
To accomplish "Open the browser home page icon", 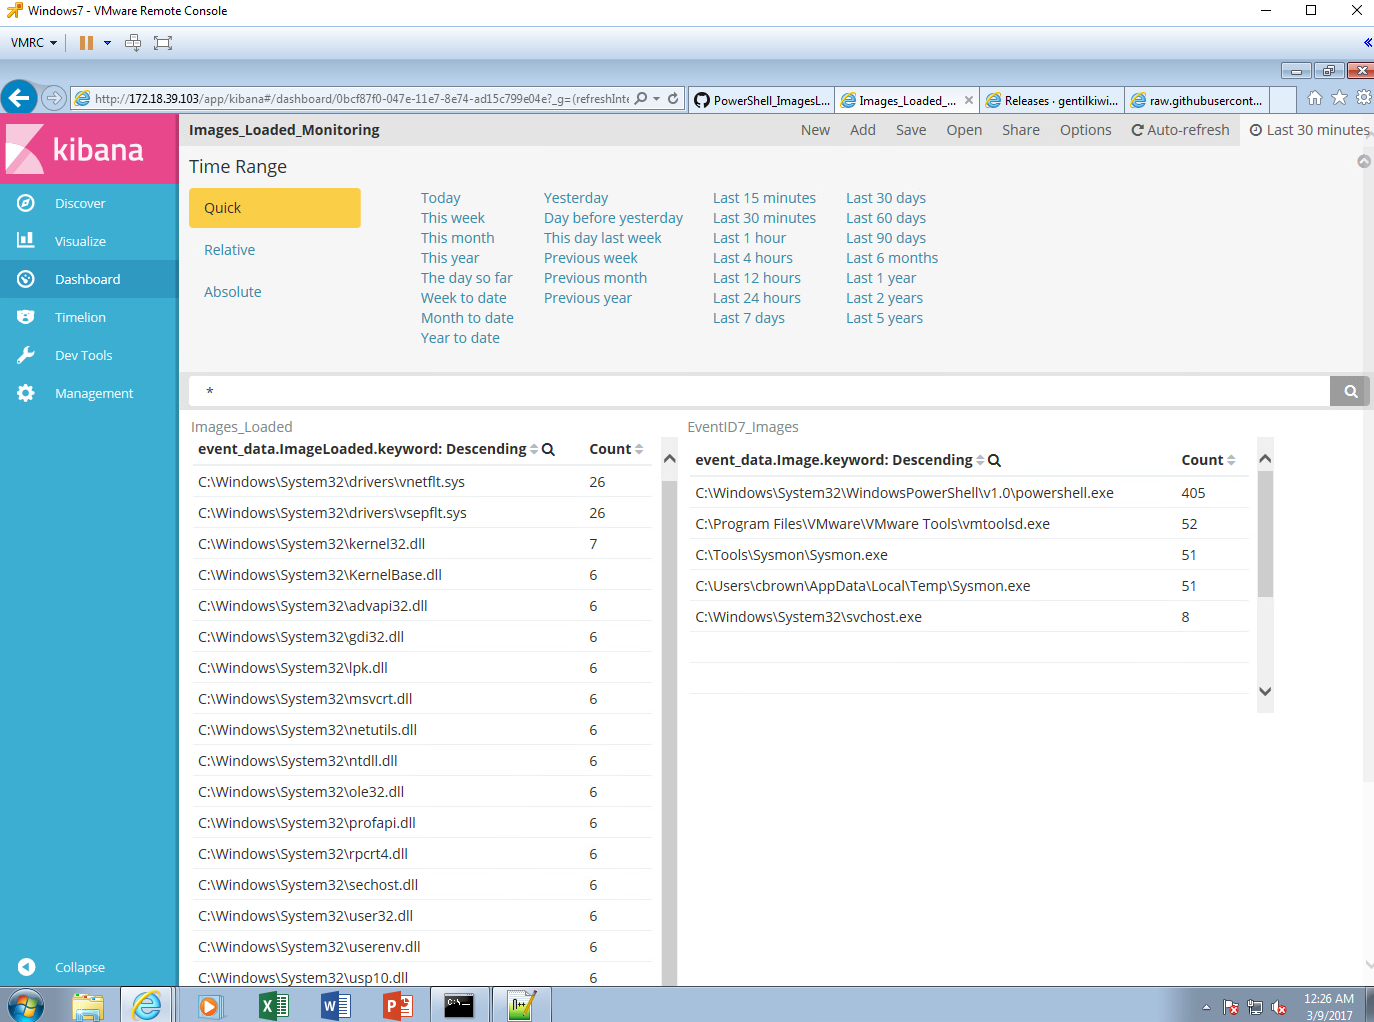I will tap(1315, 98).
